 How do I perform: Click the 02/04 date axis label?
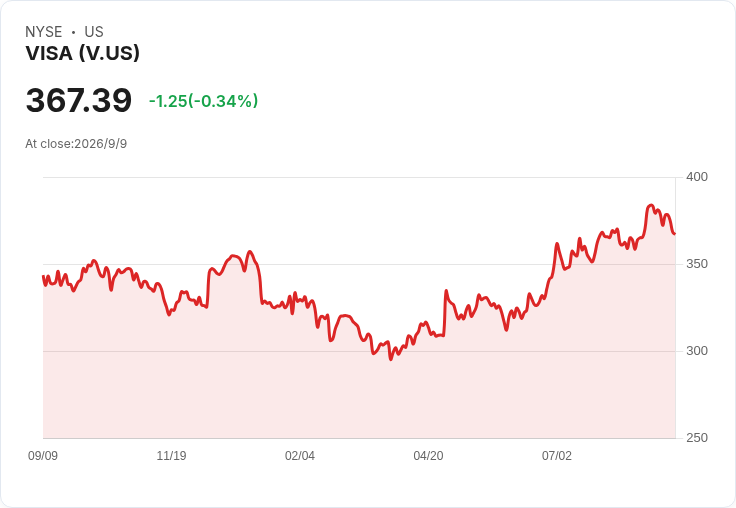pos(299,455)
